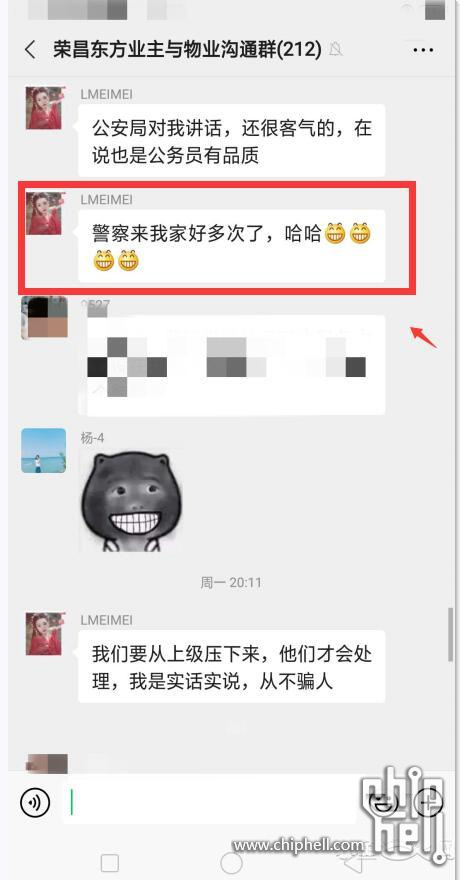Tap the pixelated avatar of user 0527

[x=44, y=318]
